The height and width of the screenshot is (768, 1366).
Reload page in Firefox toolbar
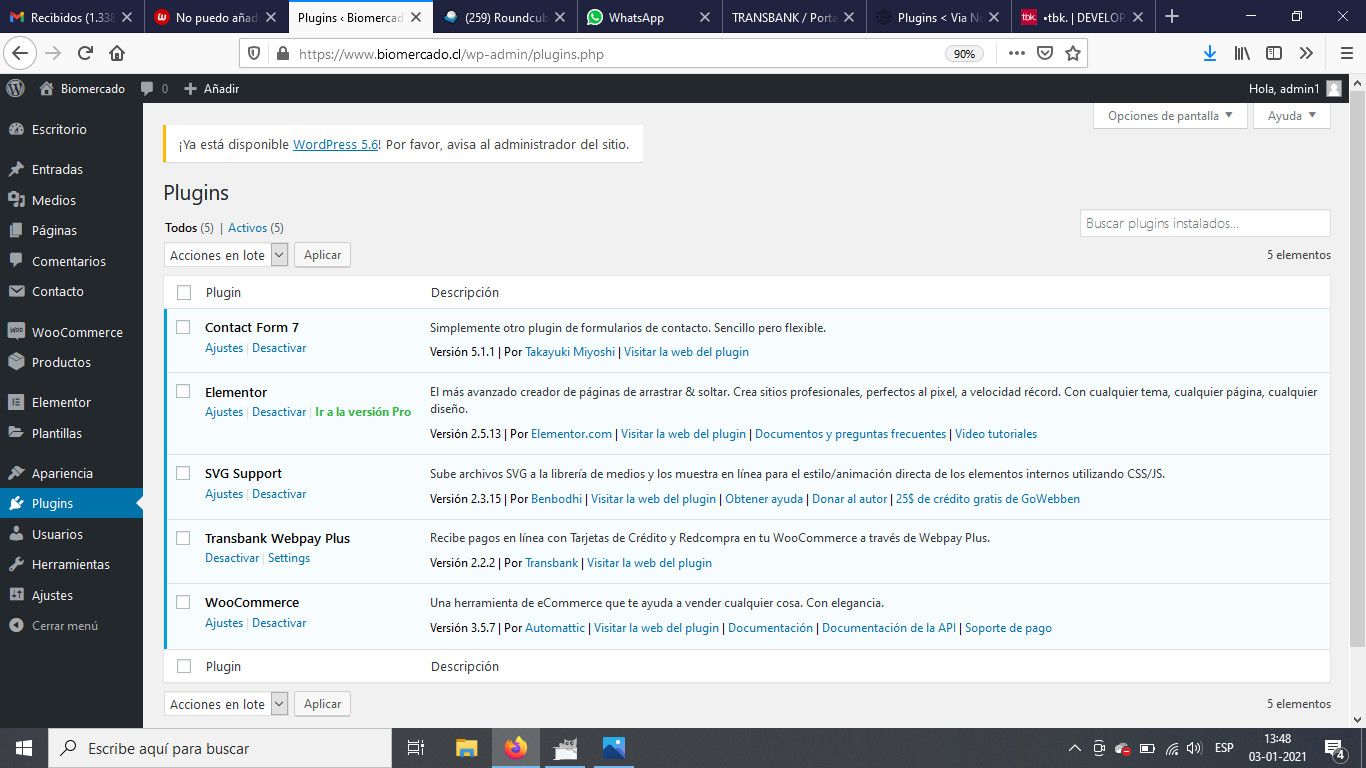(85, 53)
